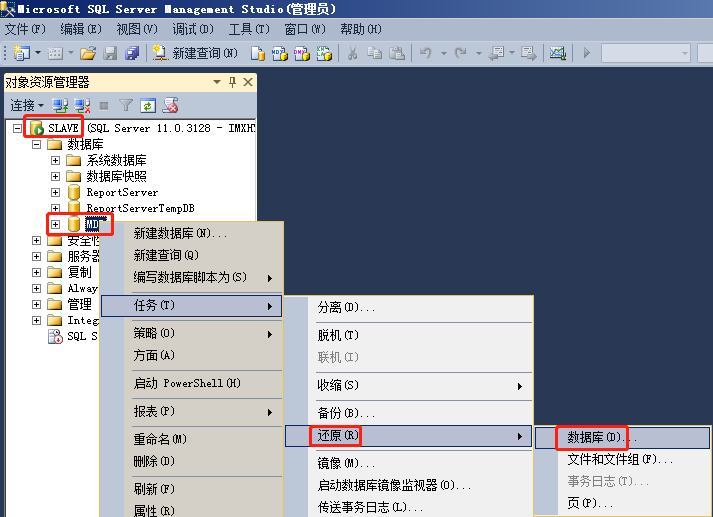Open the 收缩(S) submenu
Screen dimensions: 713x517
pyautogui.click(x=409, y=386)
